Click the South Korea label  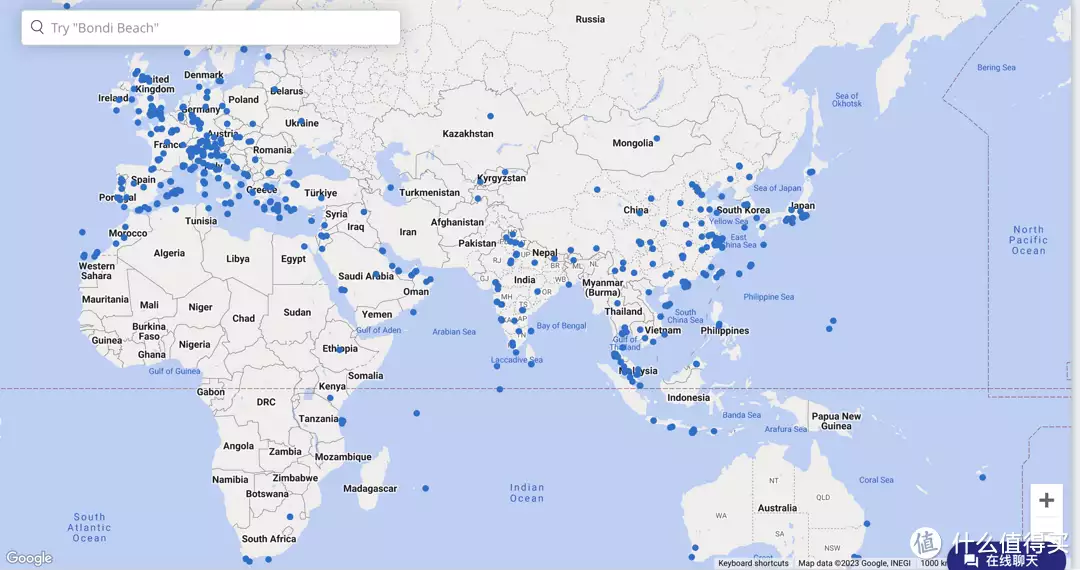coord(743,210)
